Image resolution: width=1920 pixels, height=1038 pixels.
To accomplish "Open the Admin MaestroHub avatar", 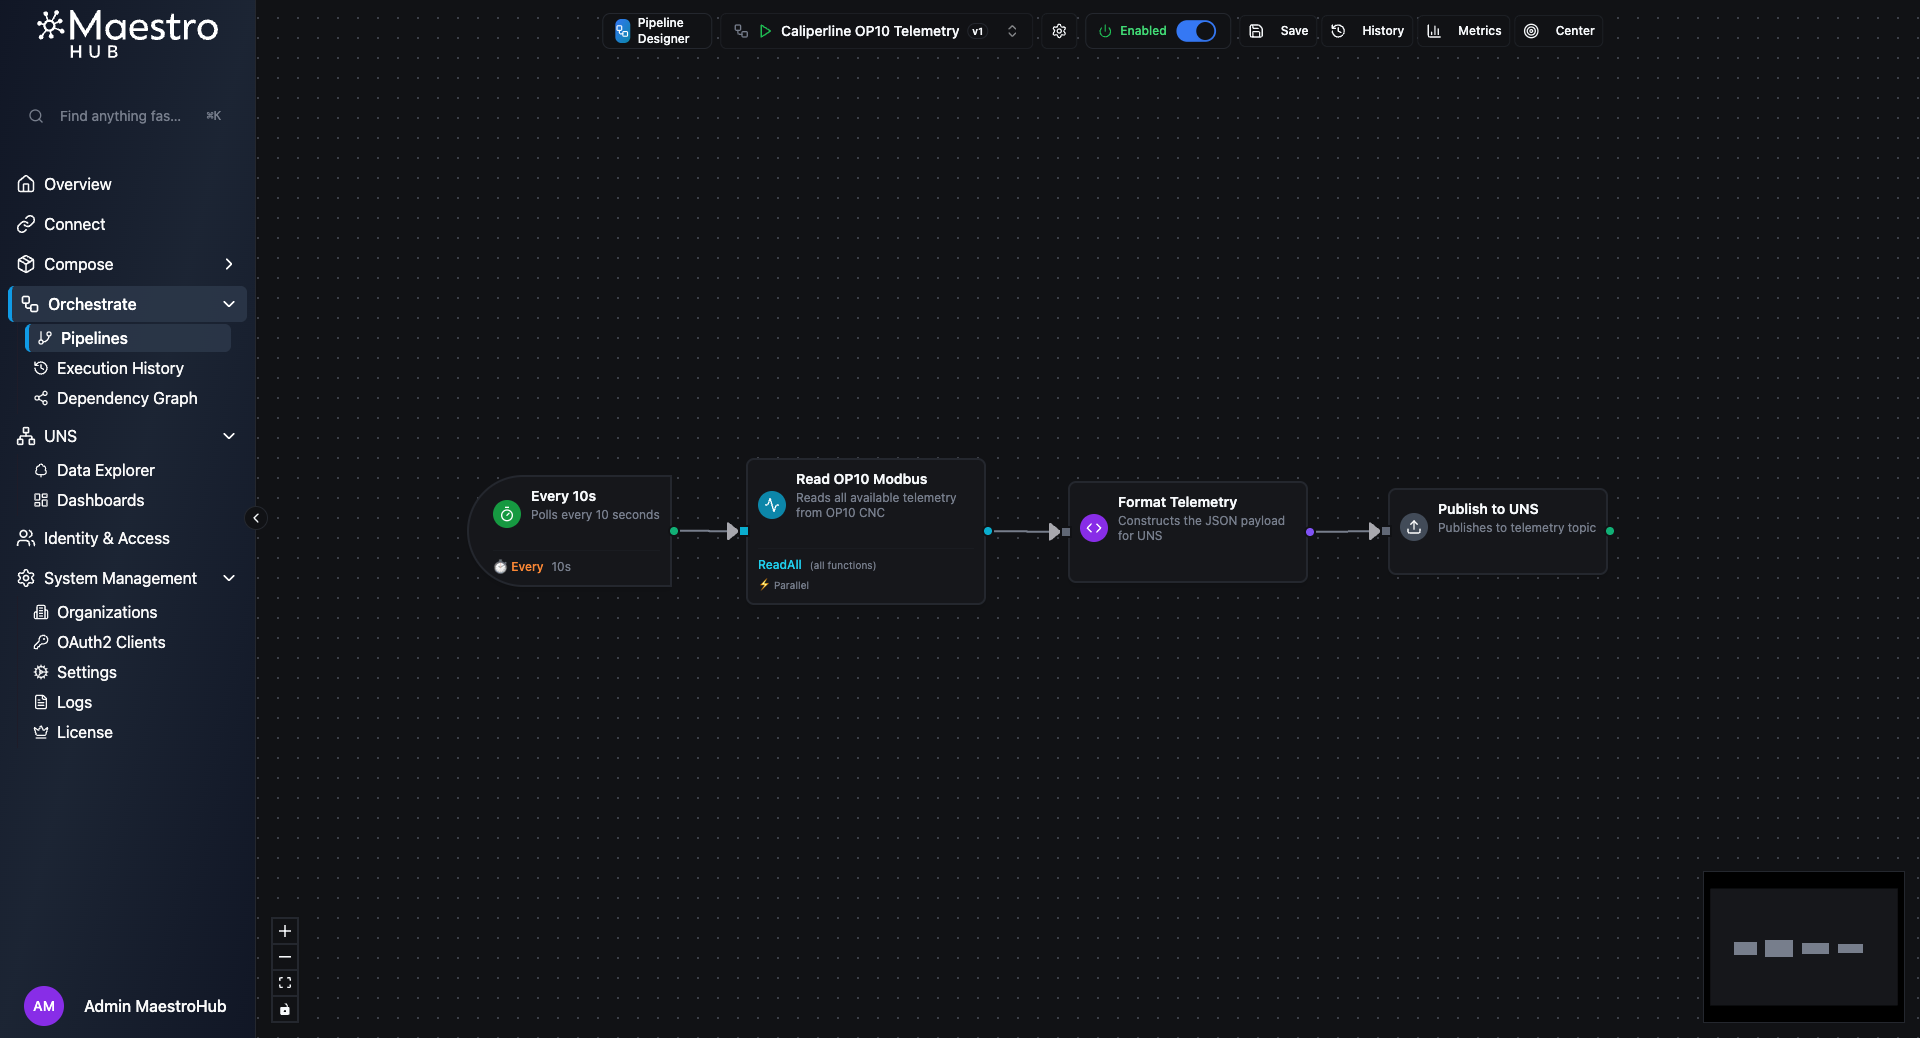I will [43, 1006].
